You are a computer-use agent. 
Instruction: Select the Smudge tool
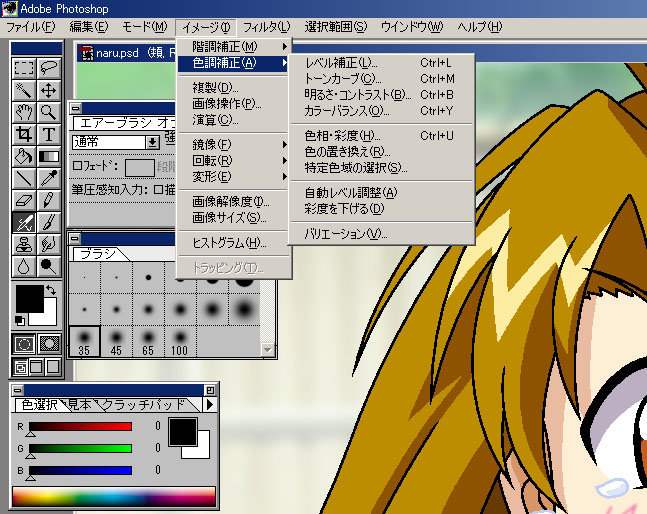pyautogui.click(x=49, y=244)
